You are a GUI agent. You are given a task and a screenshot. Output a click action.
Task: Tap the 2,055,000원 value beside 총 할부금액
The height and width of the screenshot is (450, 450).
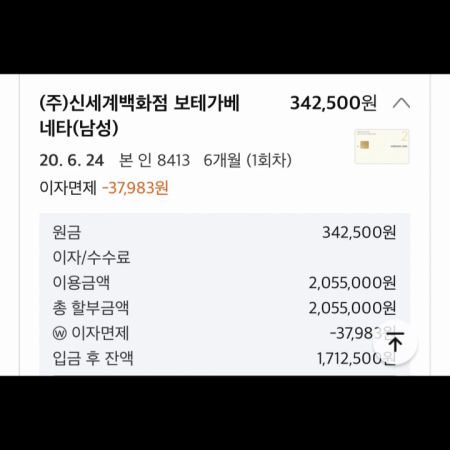point(352,308)
